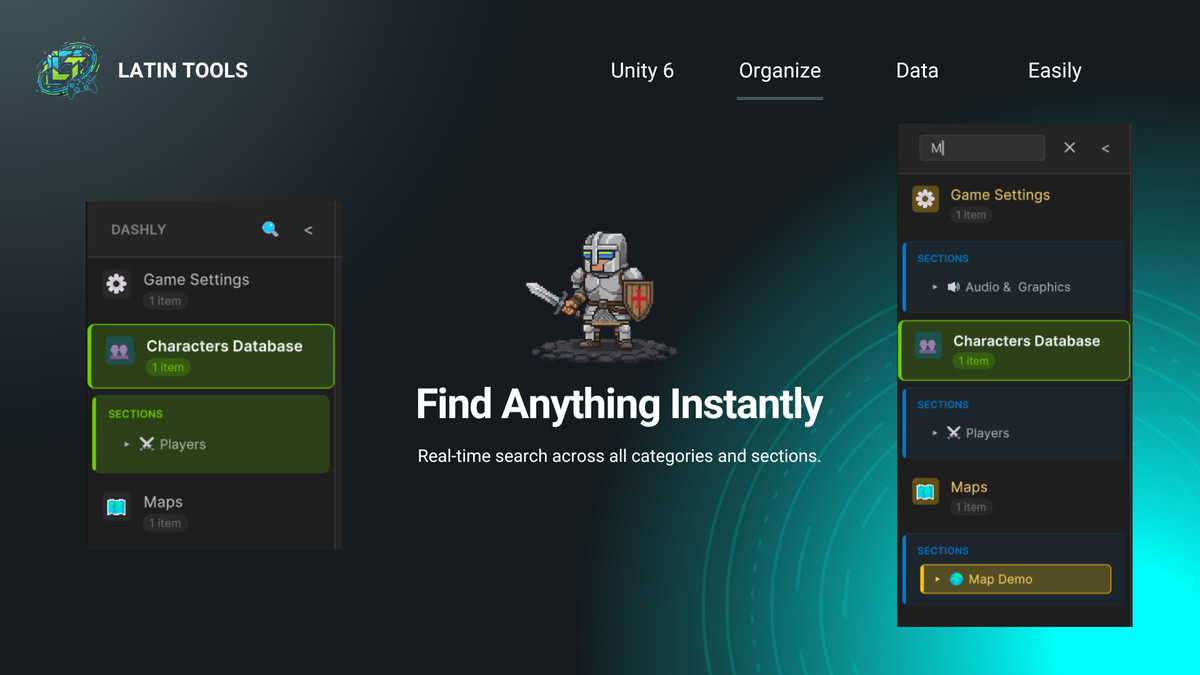Open the Data menu item

point(917,70)
